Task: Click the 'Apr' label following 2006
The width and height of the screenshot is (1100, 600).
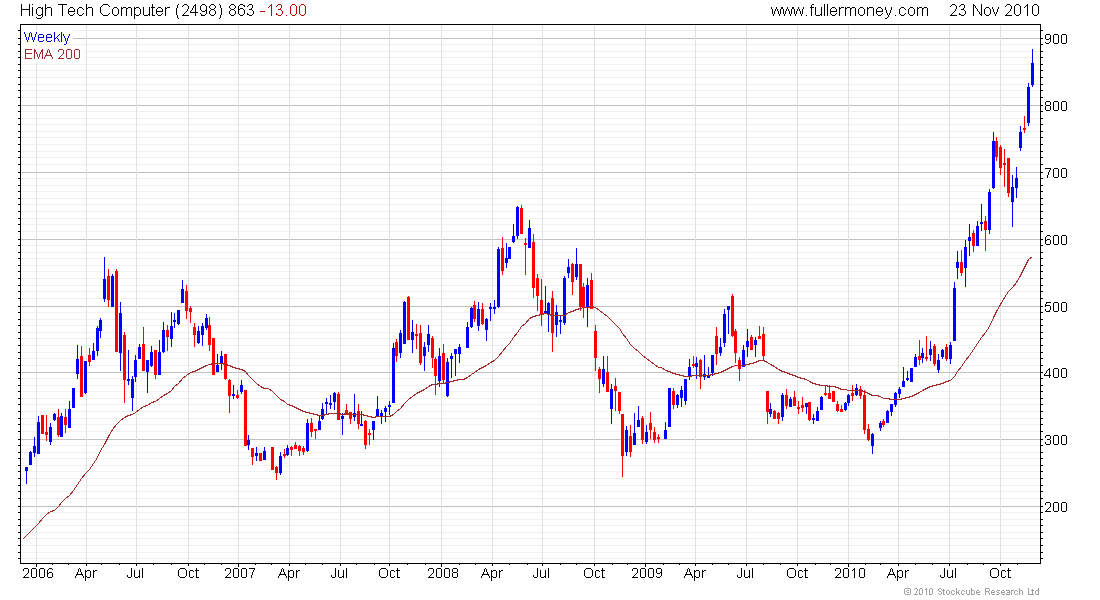Action: coord(86,574)
